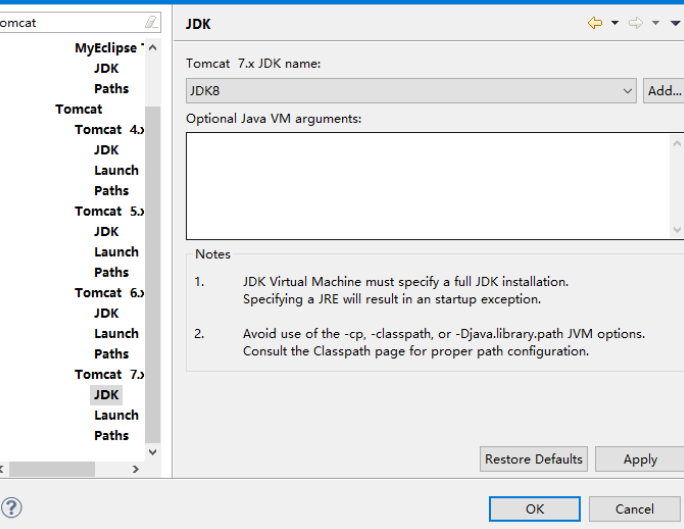Confirm with the OK button
The height and width of the screenshot is (529, 684).
pos(534,509)
